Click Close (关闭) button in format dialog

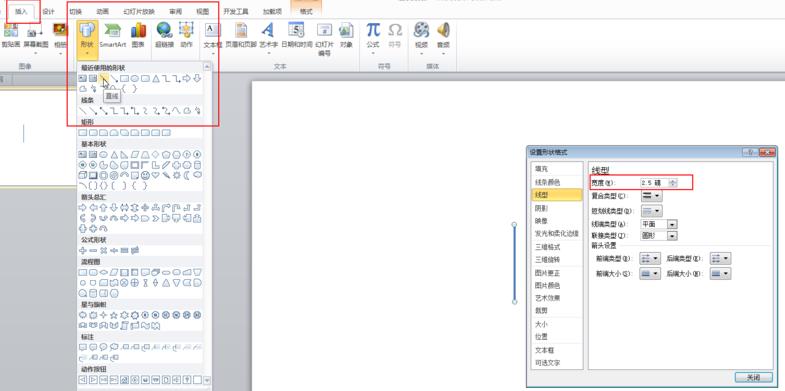(753, 377)
